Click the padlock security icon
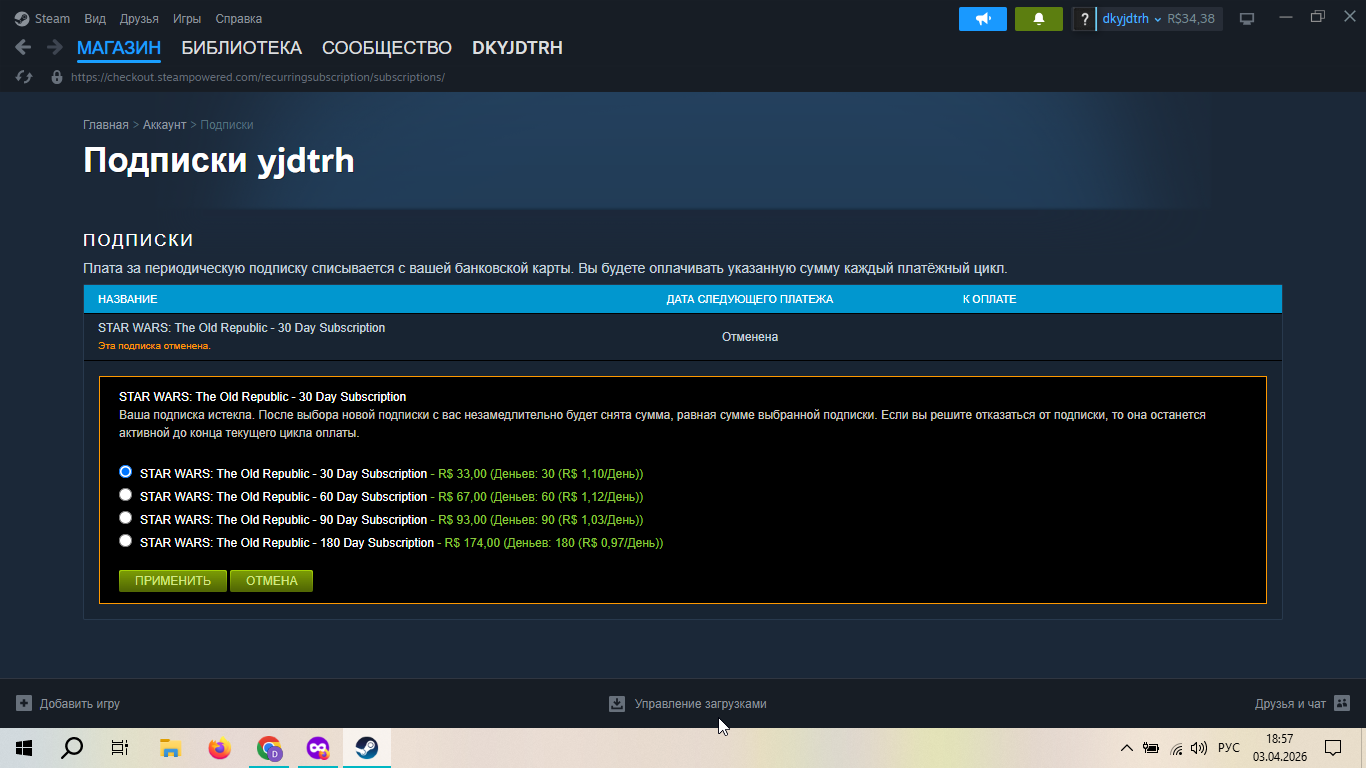 point(56,77)
